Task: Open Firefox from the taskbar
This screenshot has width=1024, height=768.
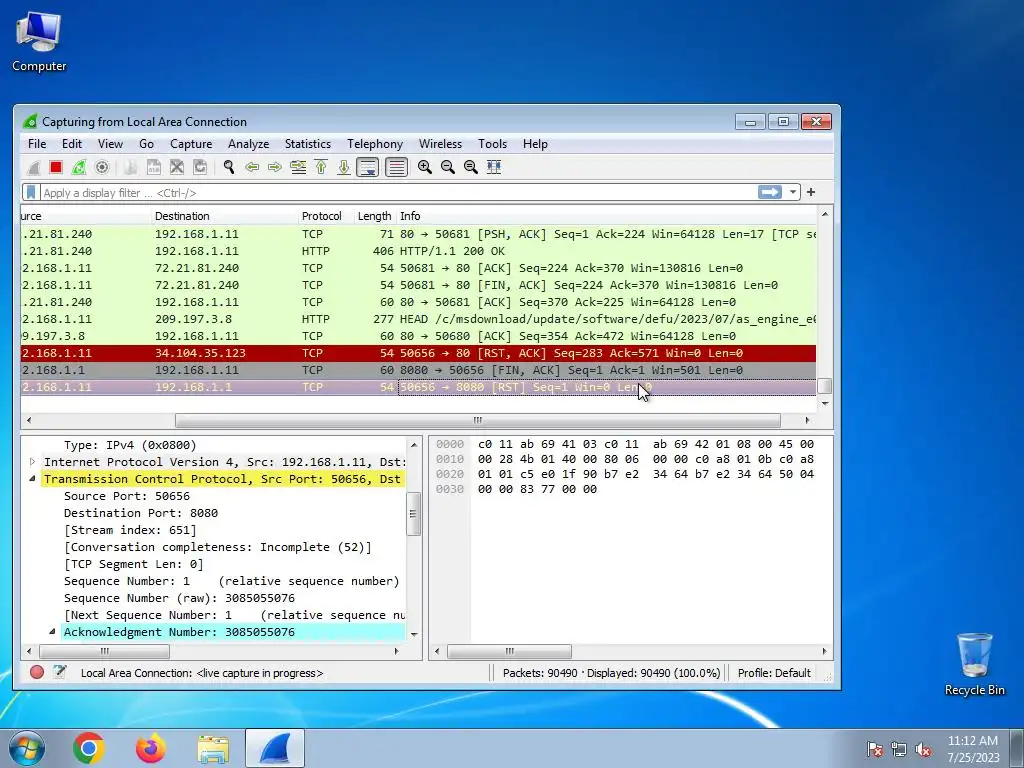Action: (x=151, y=748)
